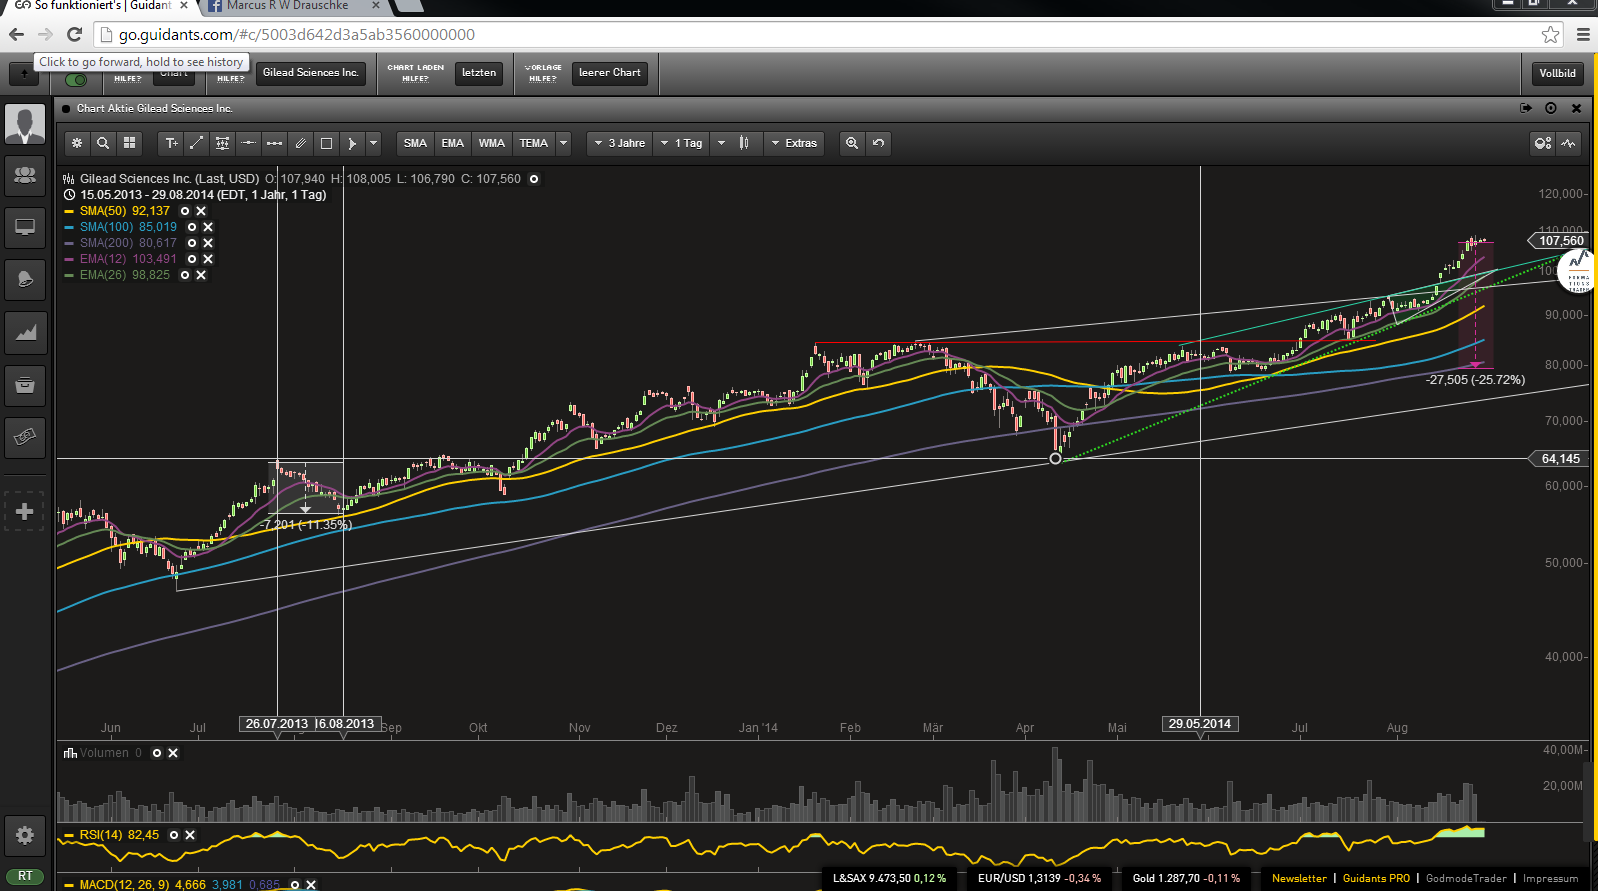Switch chart type via candlestick icon
The height and width of the screenshot is (891, 1598).
[744, 143]
